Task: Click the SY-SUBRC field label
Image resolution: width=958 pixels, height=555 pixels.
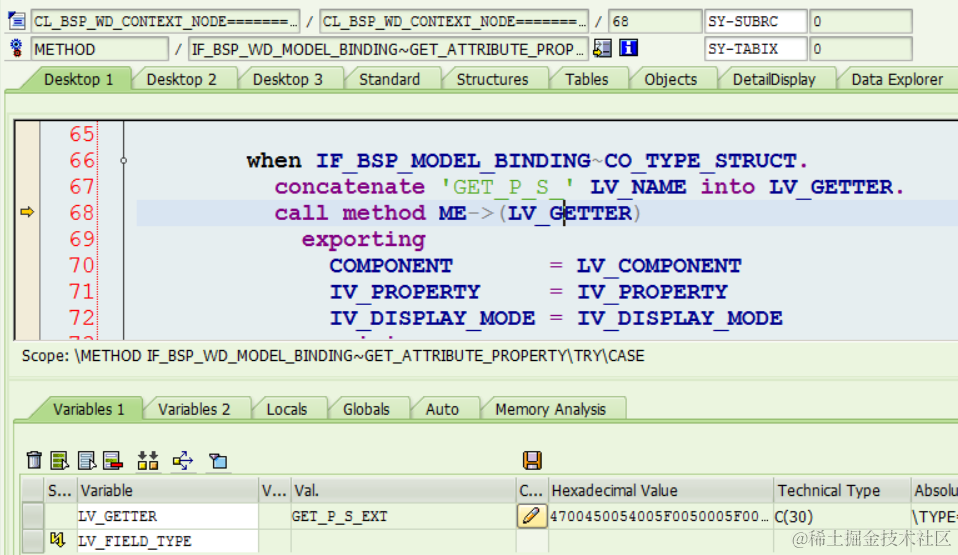Action: coord(755,21)
